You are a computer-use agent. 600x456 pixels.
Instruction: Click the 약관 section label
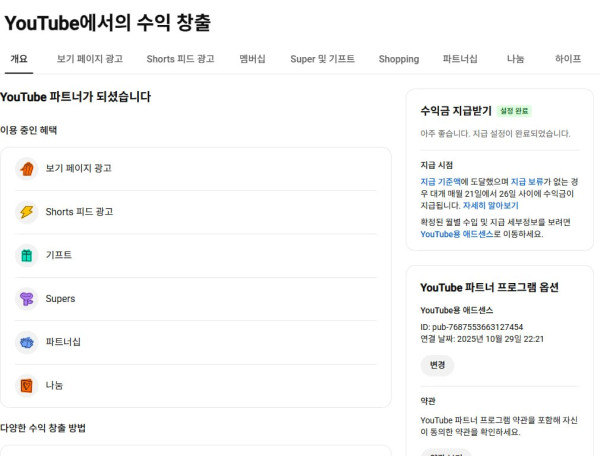click(x=428, y=401)
